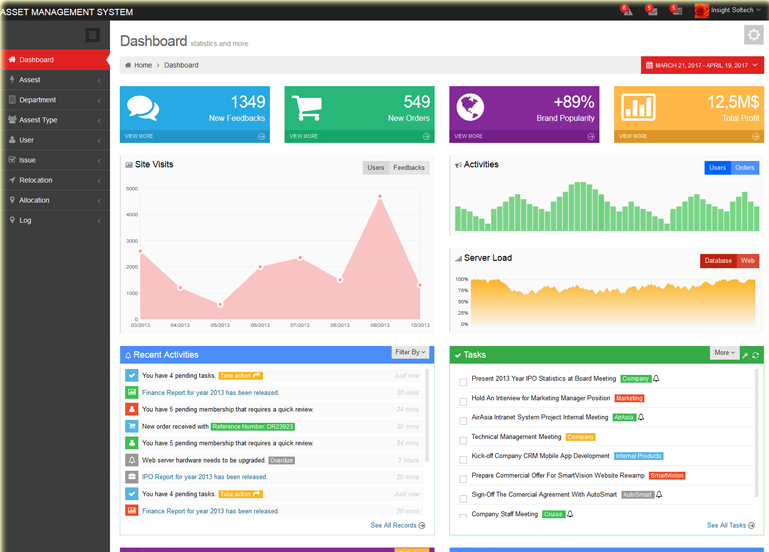The width and height of the screenshot is (769, 552).
Task: Click the bar chart Total Profit icon
Action: [635, 108]
